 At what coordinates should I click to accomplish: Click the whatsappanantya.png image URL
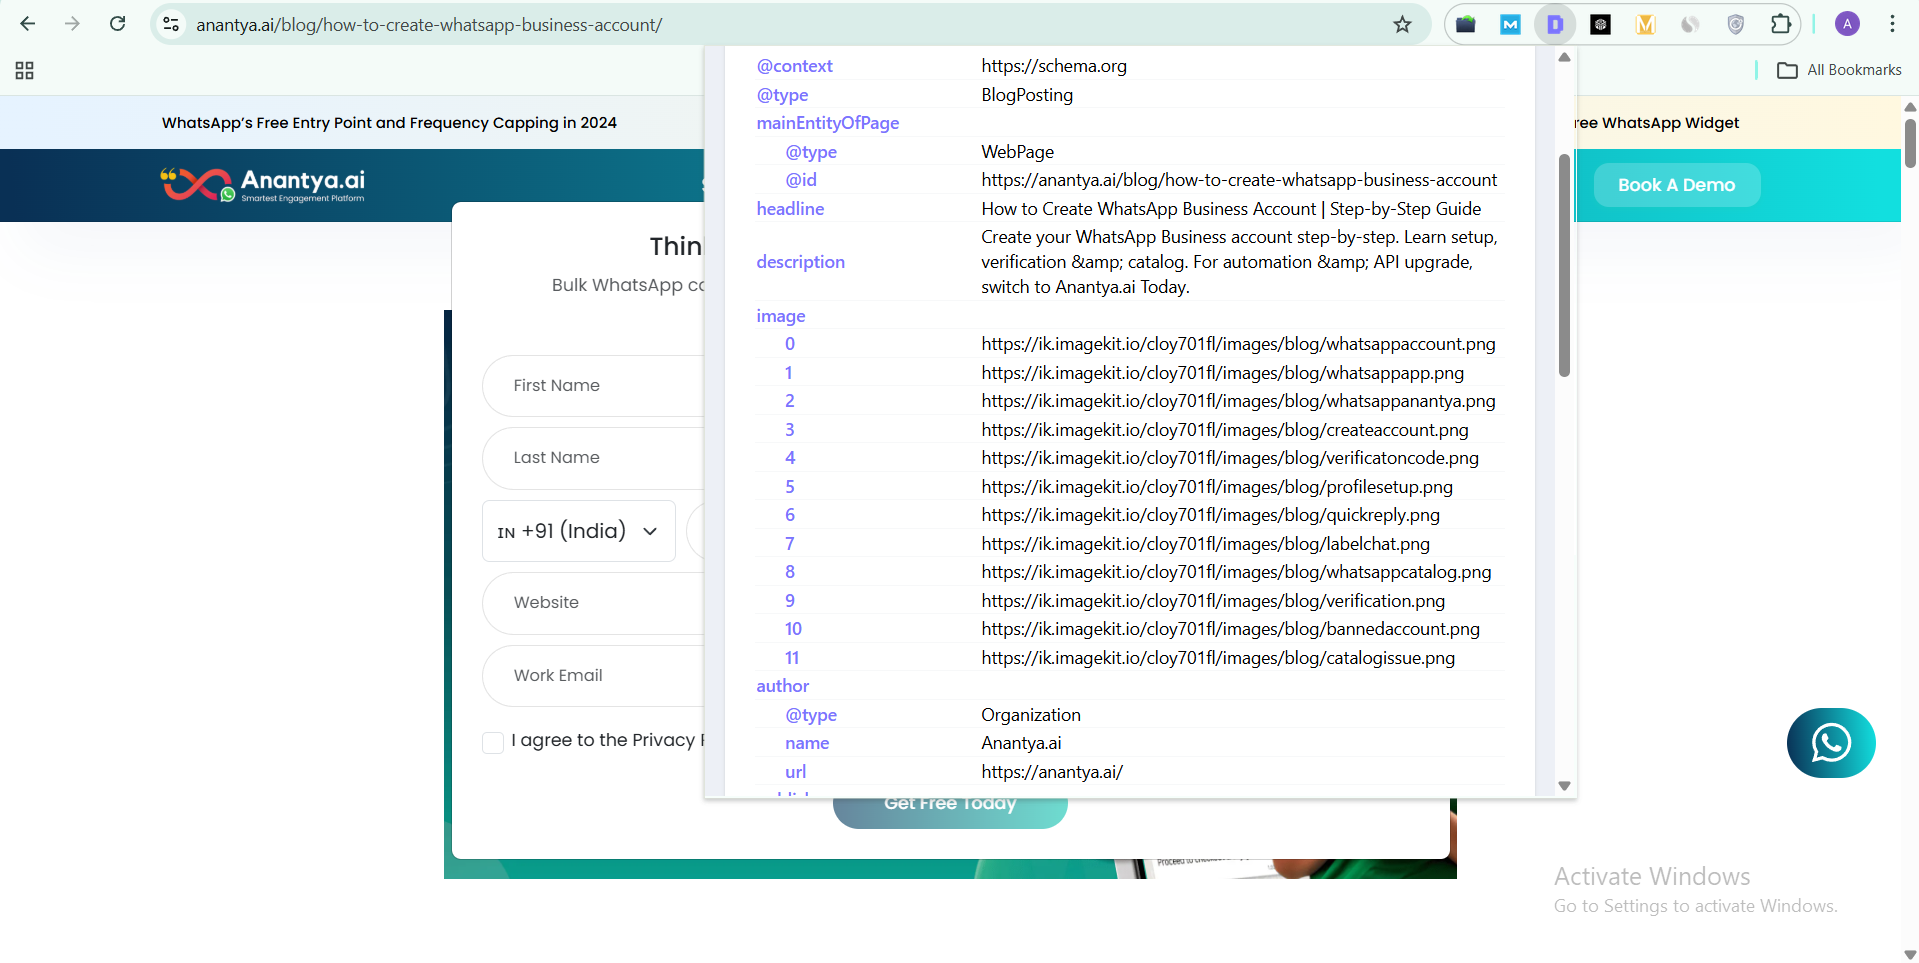1238,401
